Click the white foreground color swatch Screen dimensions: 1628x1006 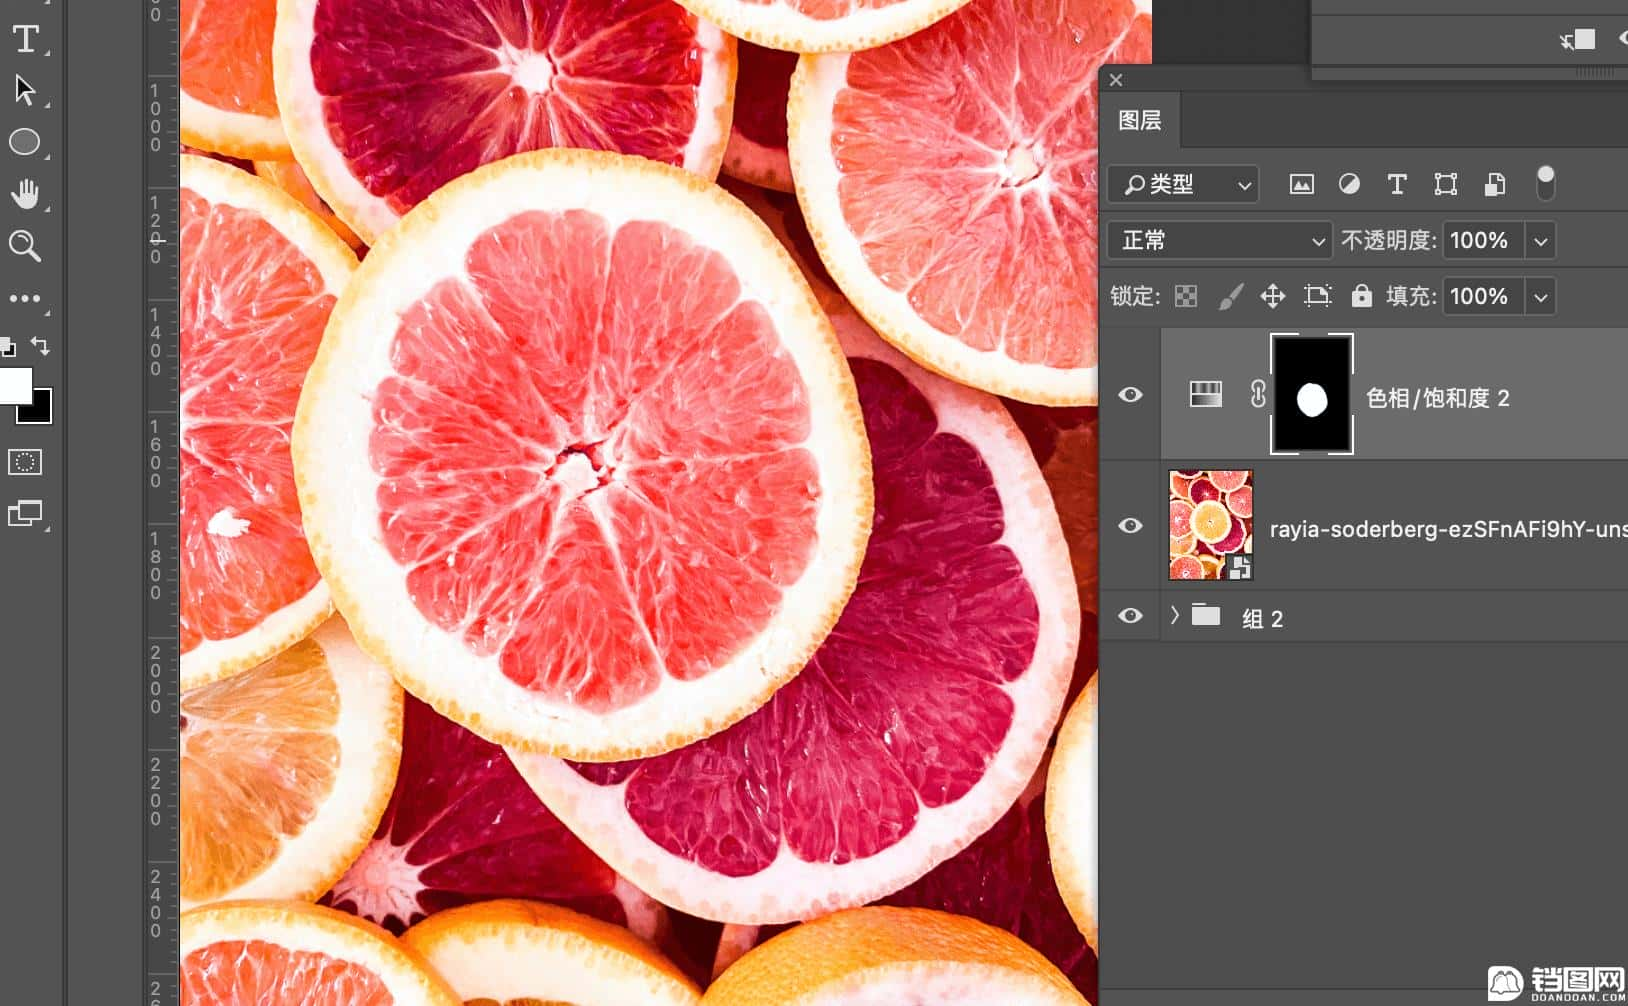pyautogui.click(x=14, y=384)
